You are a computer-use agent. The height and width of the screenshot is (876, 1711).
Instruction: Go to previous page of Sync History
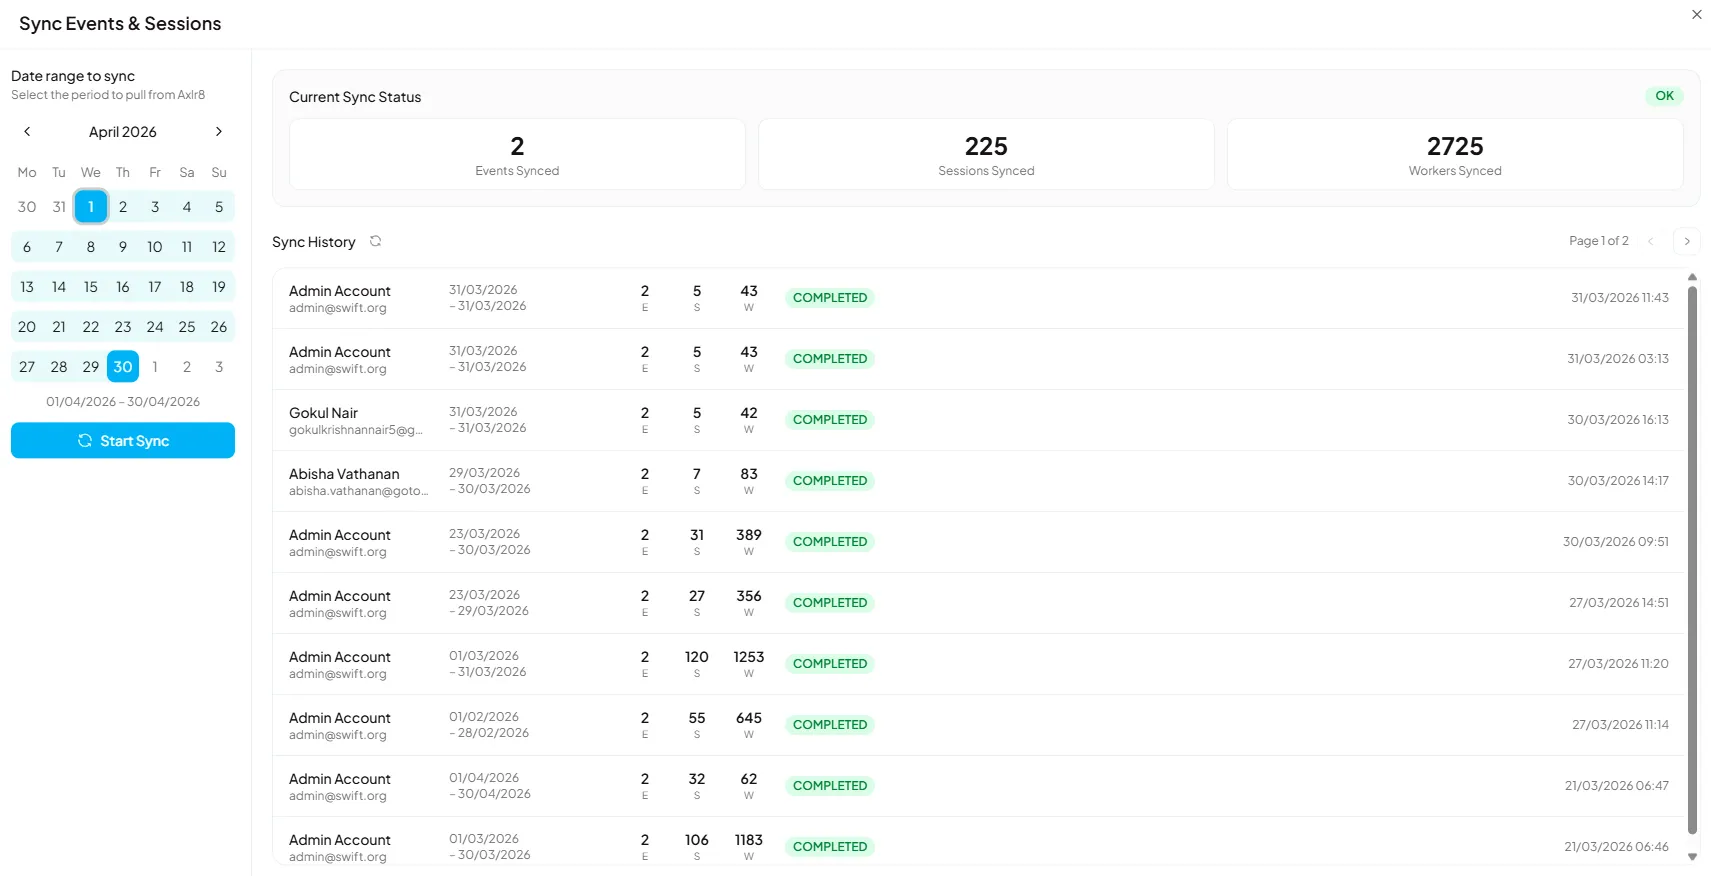(x=1651, y=241)
